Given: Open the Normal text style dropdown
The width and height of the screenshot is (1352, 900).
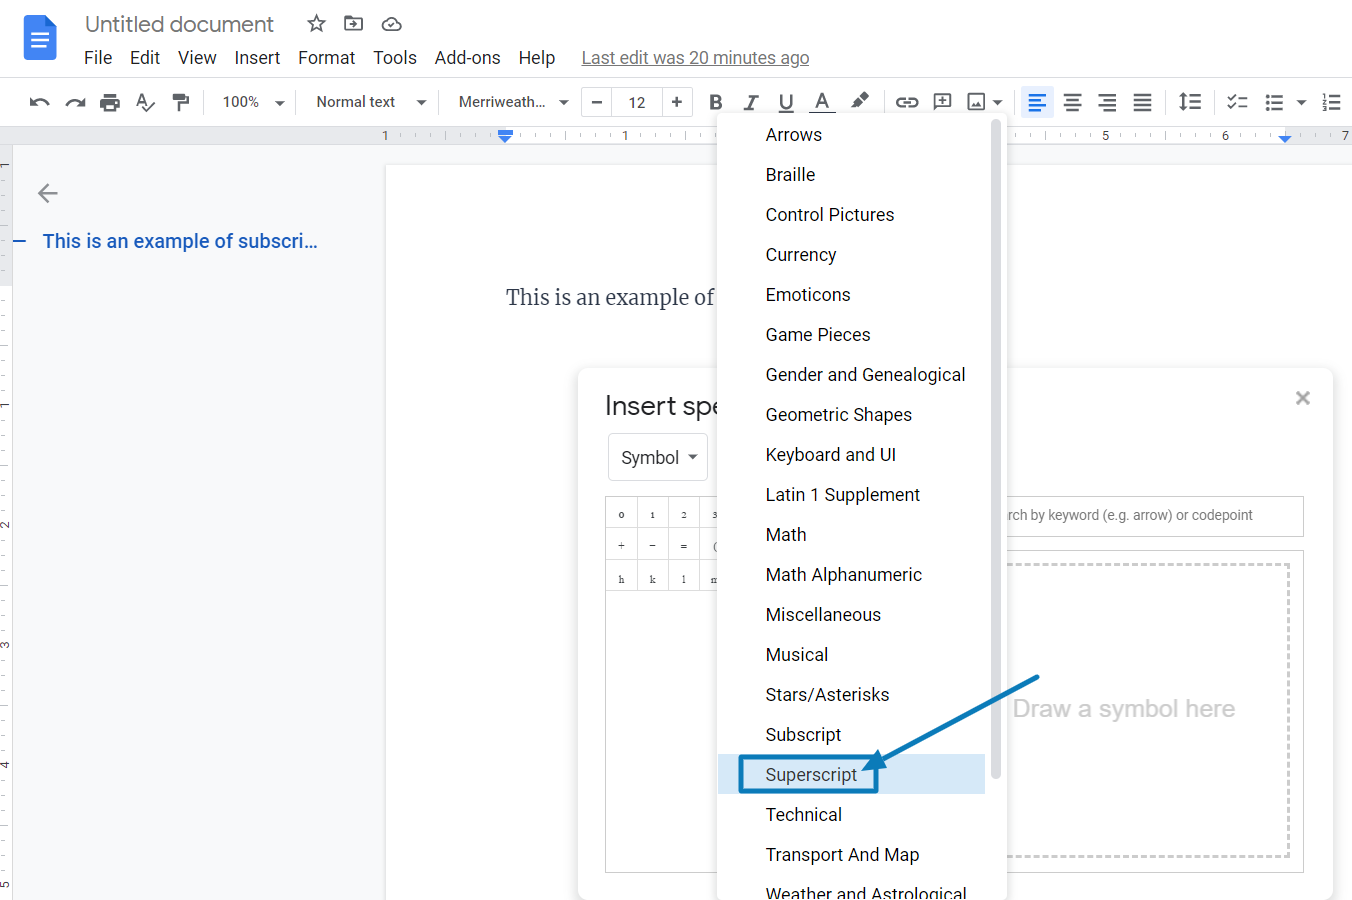Looking at the screenshot, I should click(371, 102).
